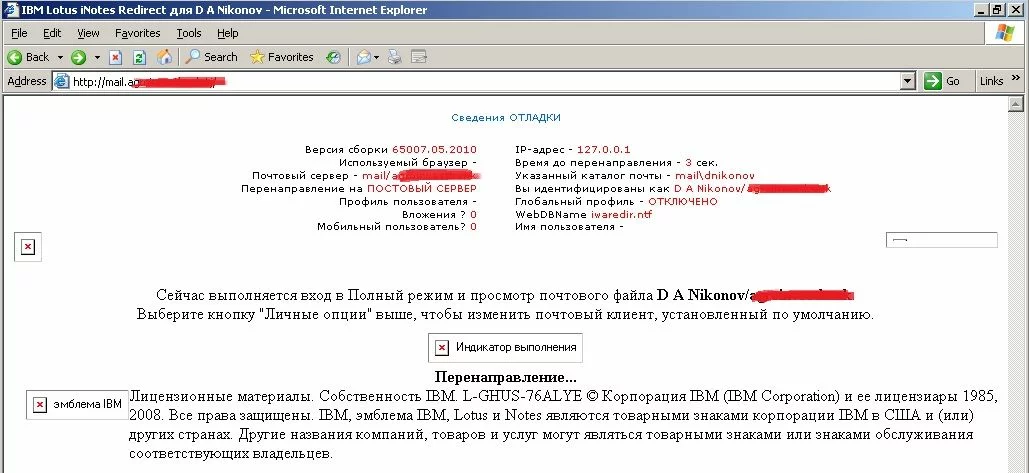Viewport: 1029px width, 473px height.
Task: Open the View menu
Action: click(x=88, y=33)
